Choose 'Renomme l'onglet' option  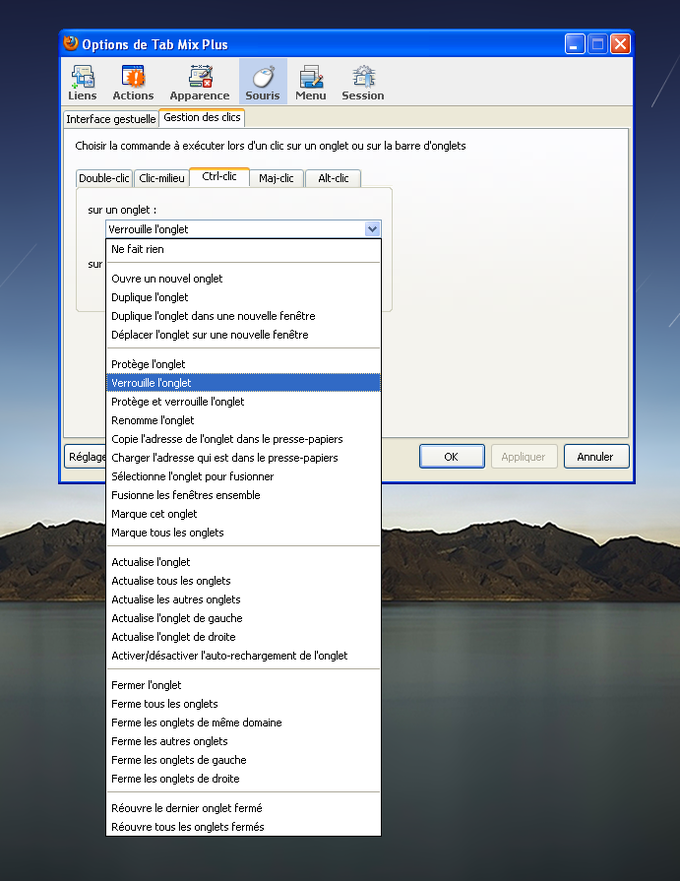tap(243, 420)
